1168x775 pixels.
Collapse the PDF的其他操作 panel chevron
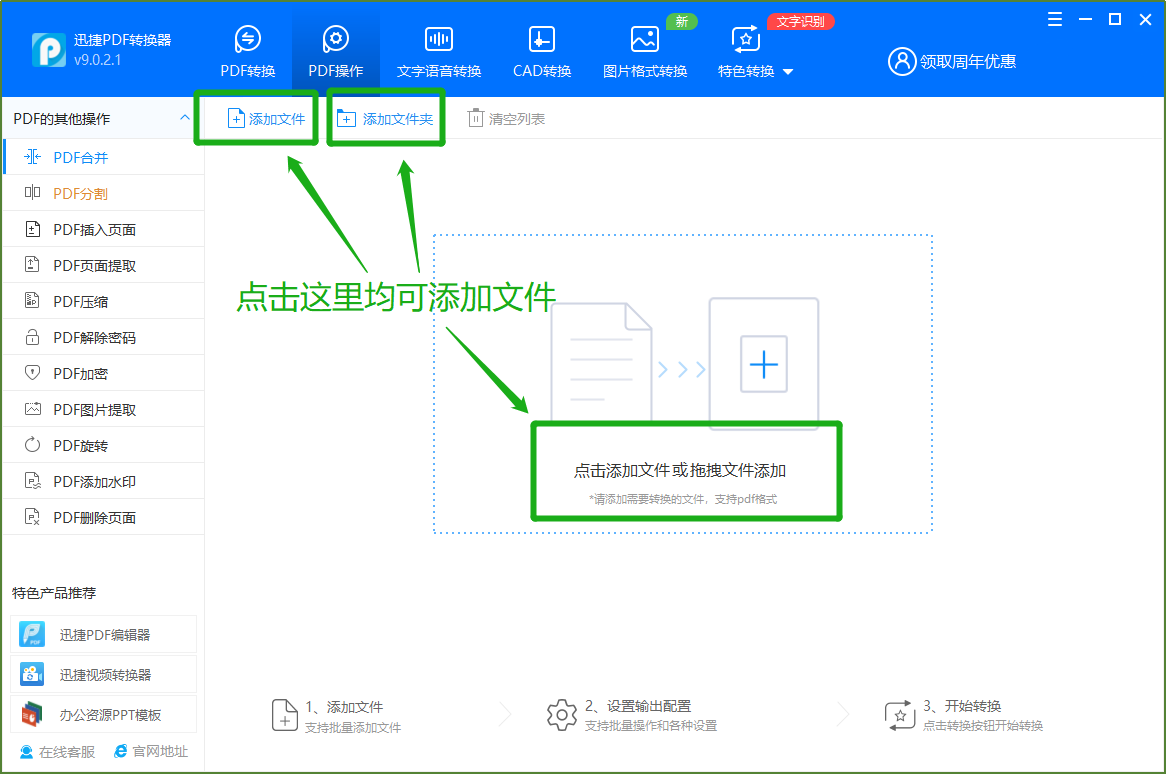185,118
